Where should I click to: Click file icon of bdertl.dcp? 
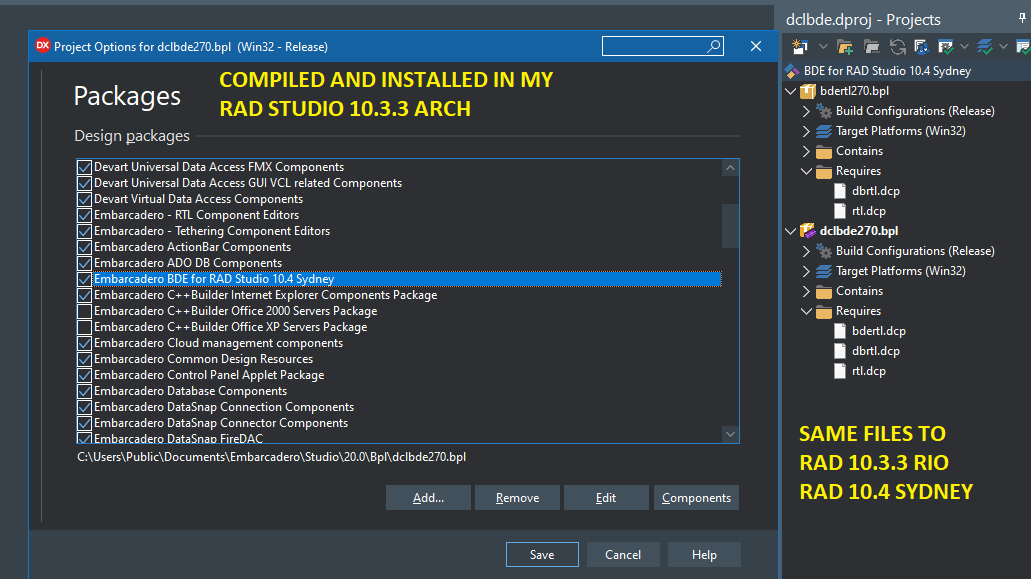(840, 331)
